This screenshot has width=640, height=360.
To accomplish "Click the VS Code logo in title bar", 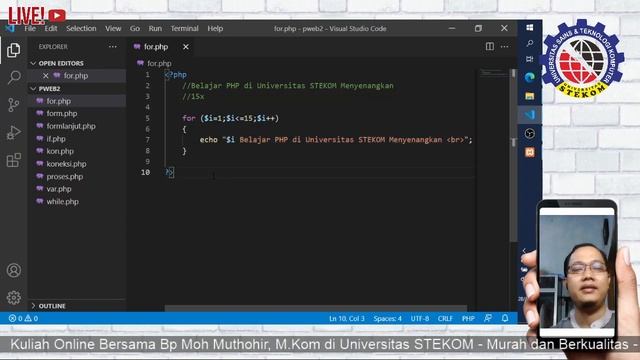I will click(10, 29).
